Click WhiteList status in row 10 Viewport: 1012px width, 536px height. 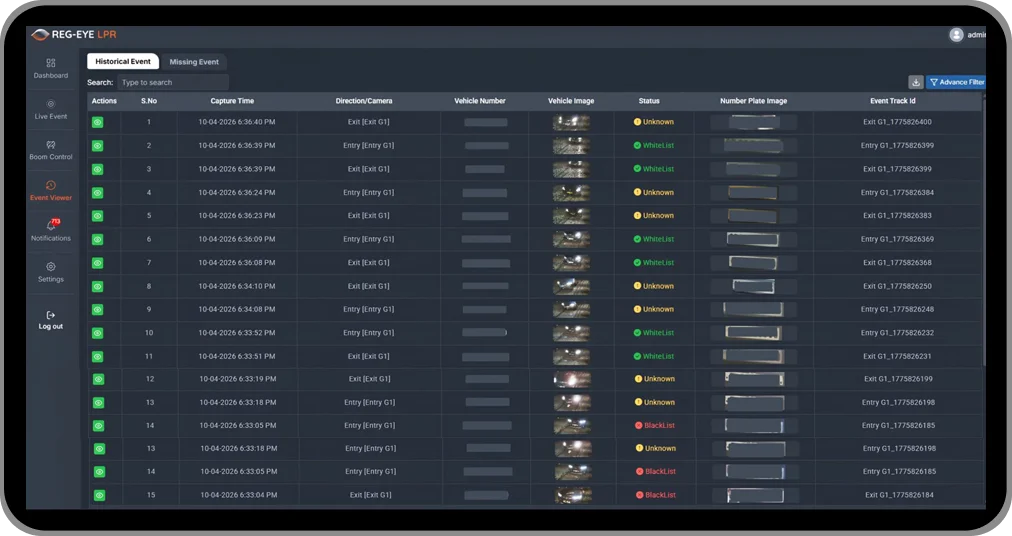pos(653,333)
